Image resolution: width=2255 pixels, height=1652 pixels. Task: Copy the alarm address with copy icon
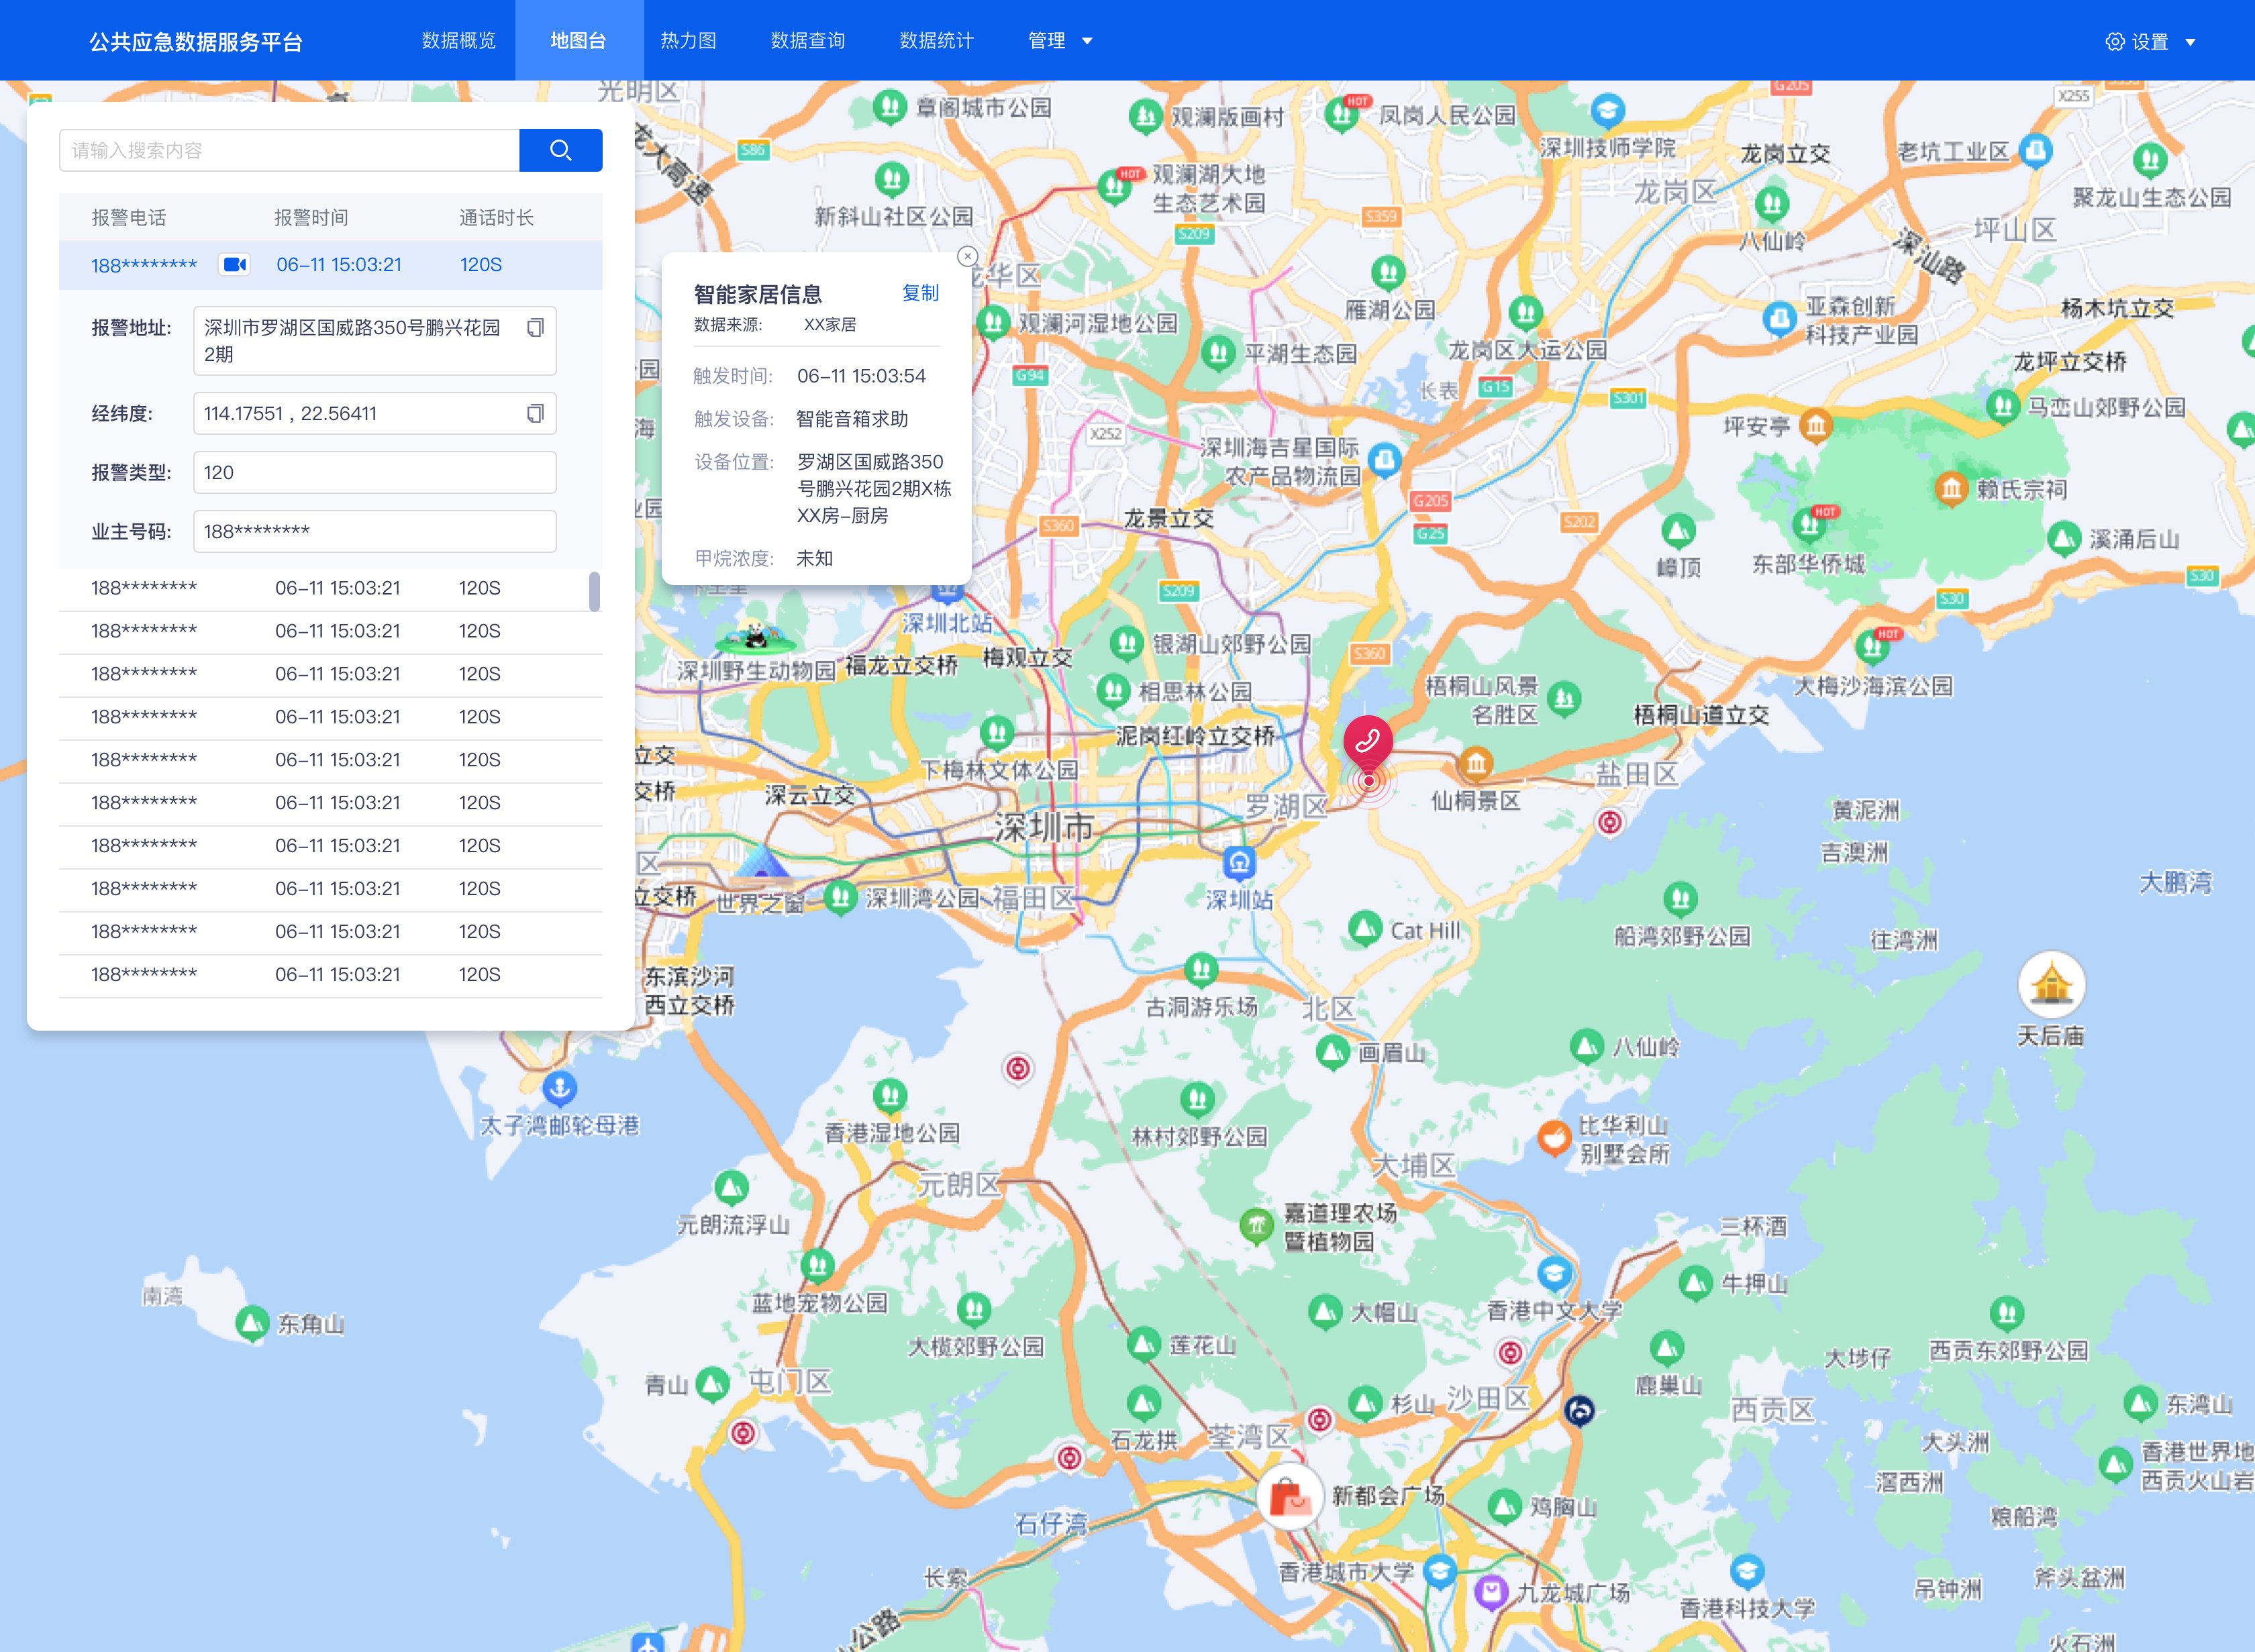click(x=535, y=328)
